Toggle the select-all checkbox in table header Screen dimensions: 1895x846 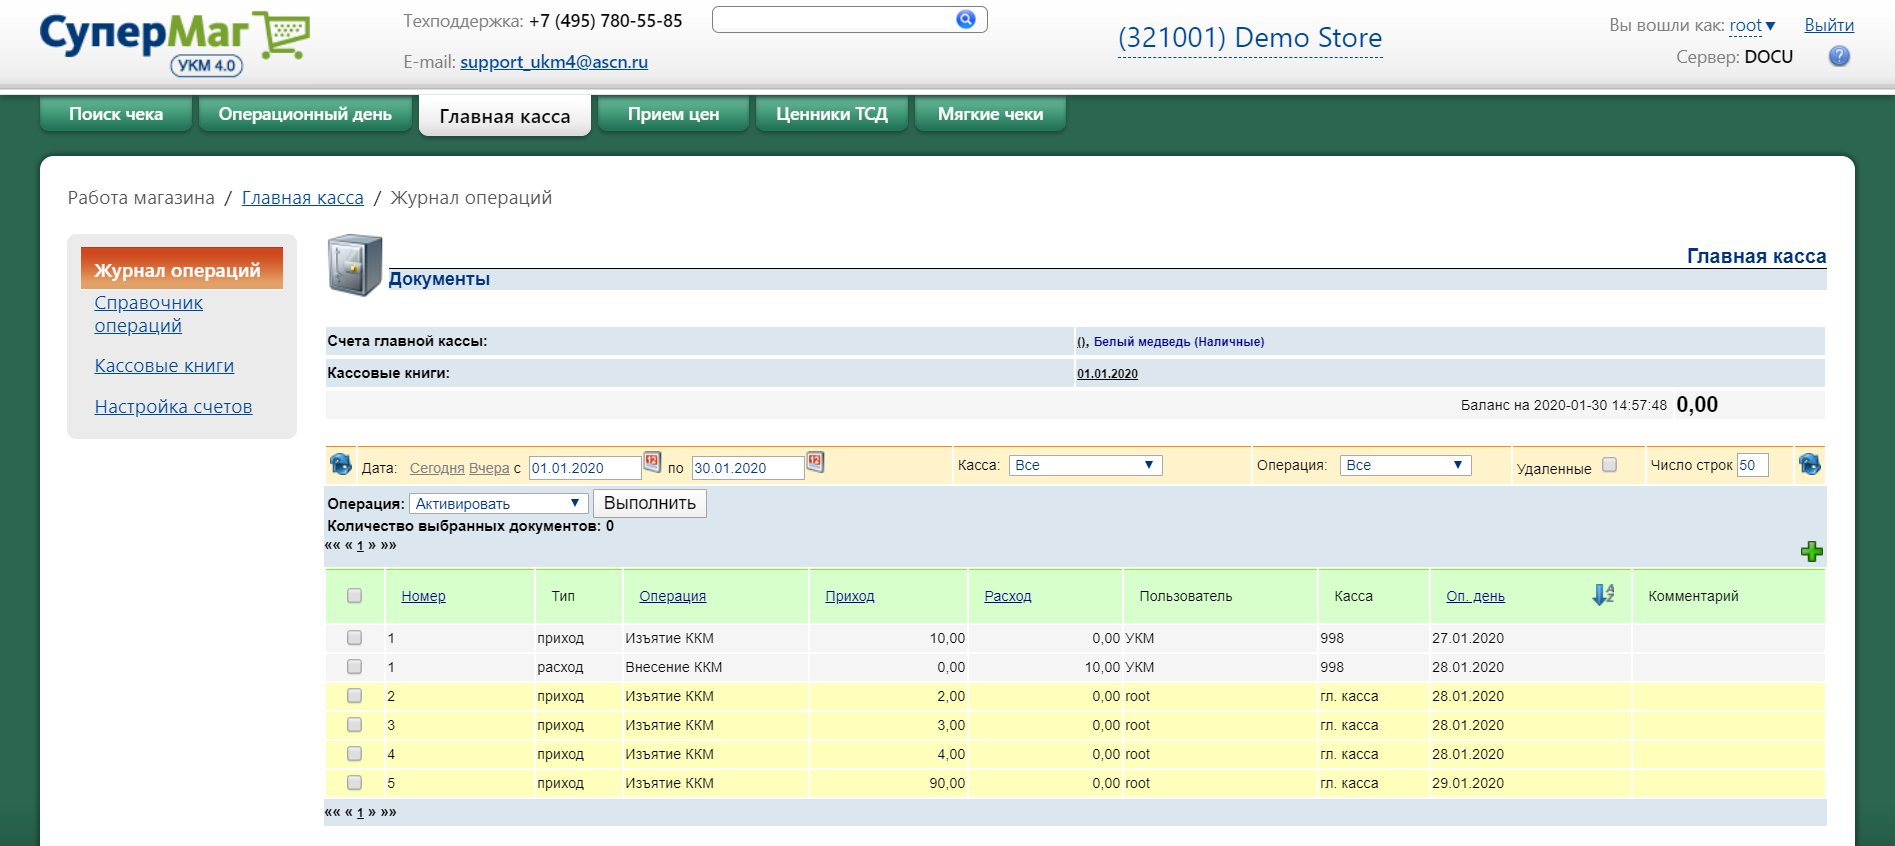(354, 595)
